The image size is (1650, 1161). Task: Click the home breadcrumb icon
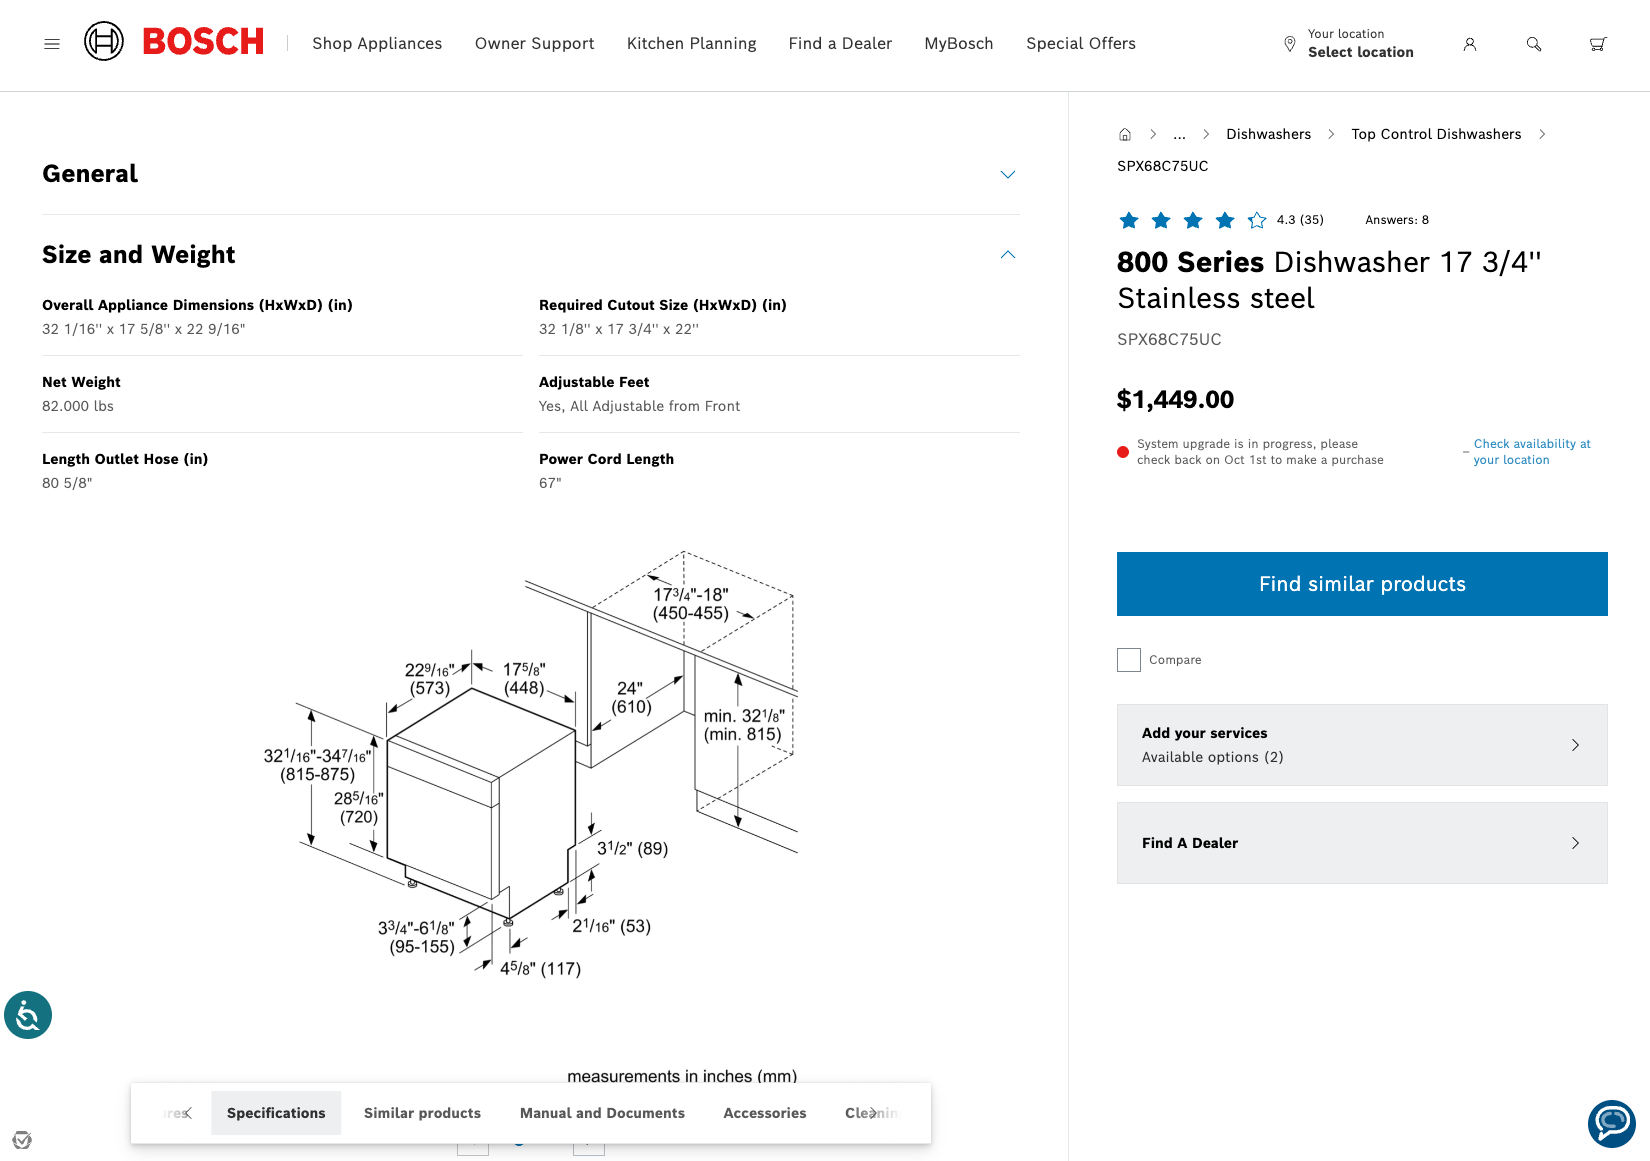click(1125, 134)
